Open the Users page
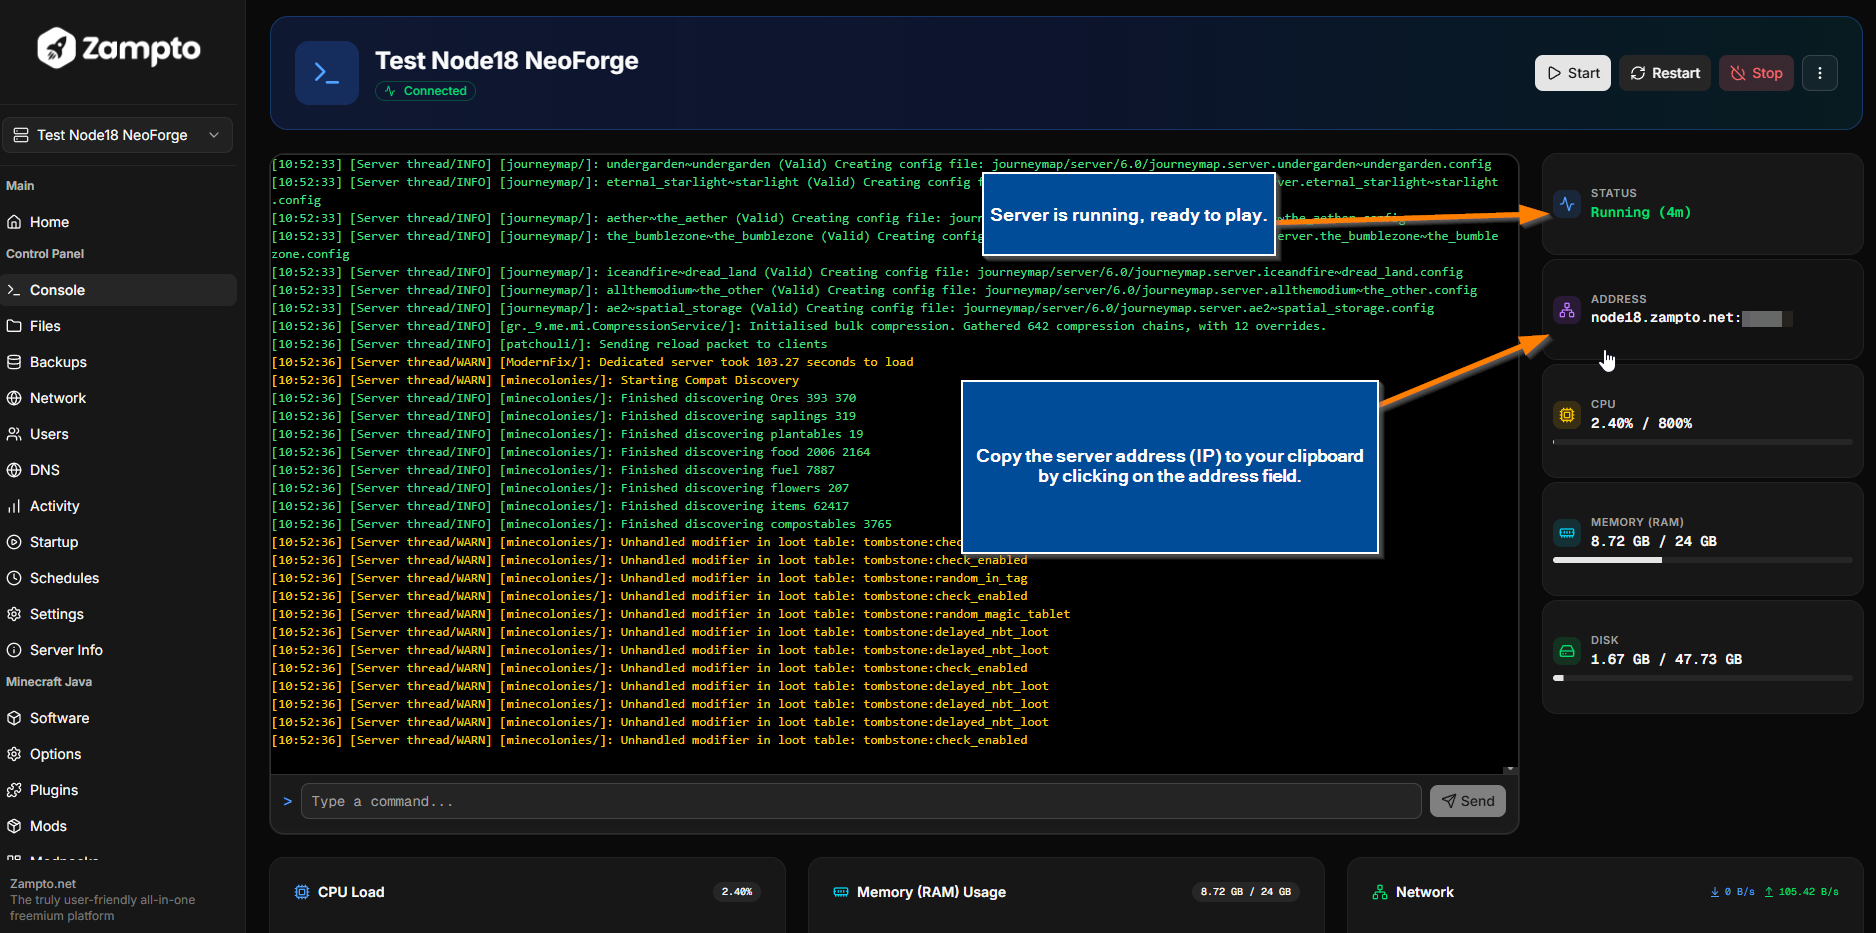 click(118, 434)
